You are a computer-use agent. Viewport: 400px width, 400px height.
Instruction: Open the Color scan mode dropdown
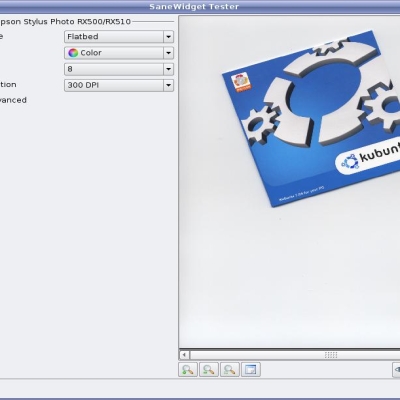click(119, 53)
